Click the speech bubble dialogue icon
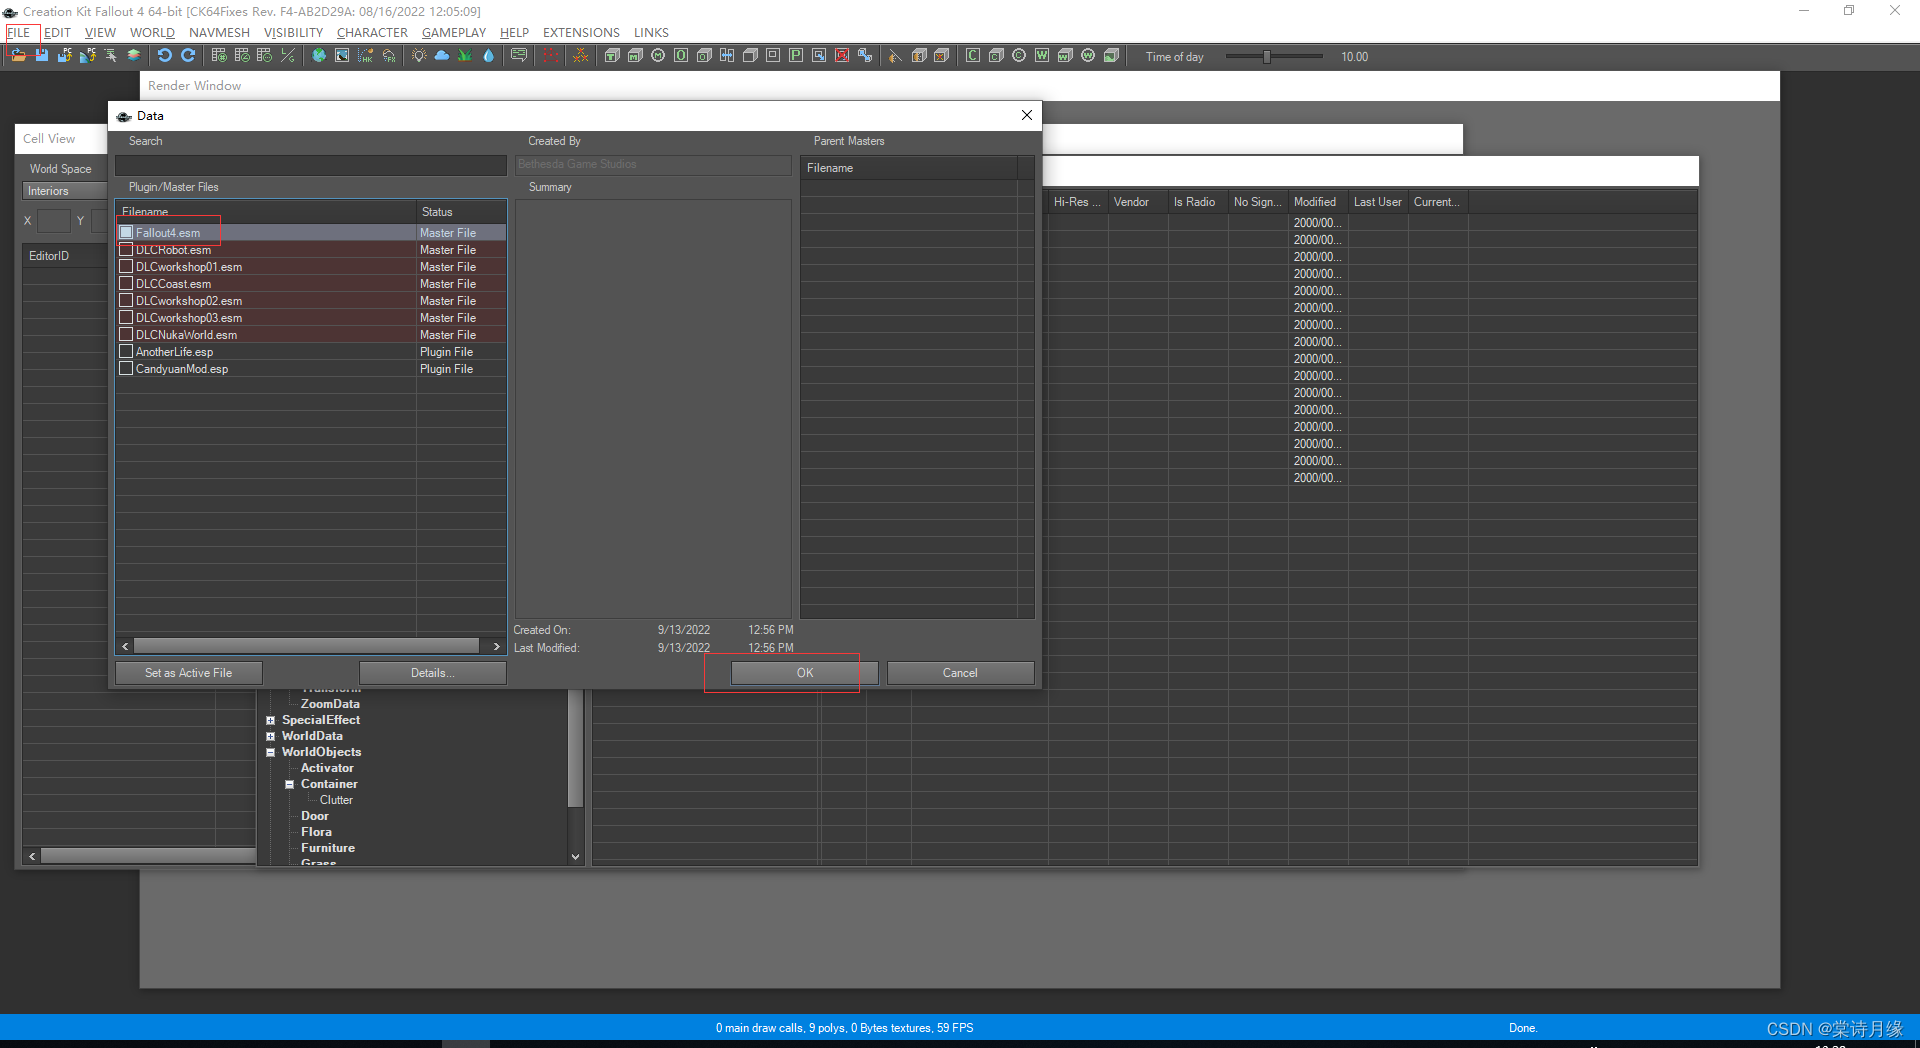The height and width of the screenshot is (1048, 1920). tap(519, 56)
